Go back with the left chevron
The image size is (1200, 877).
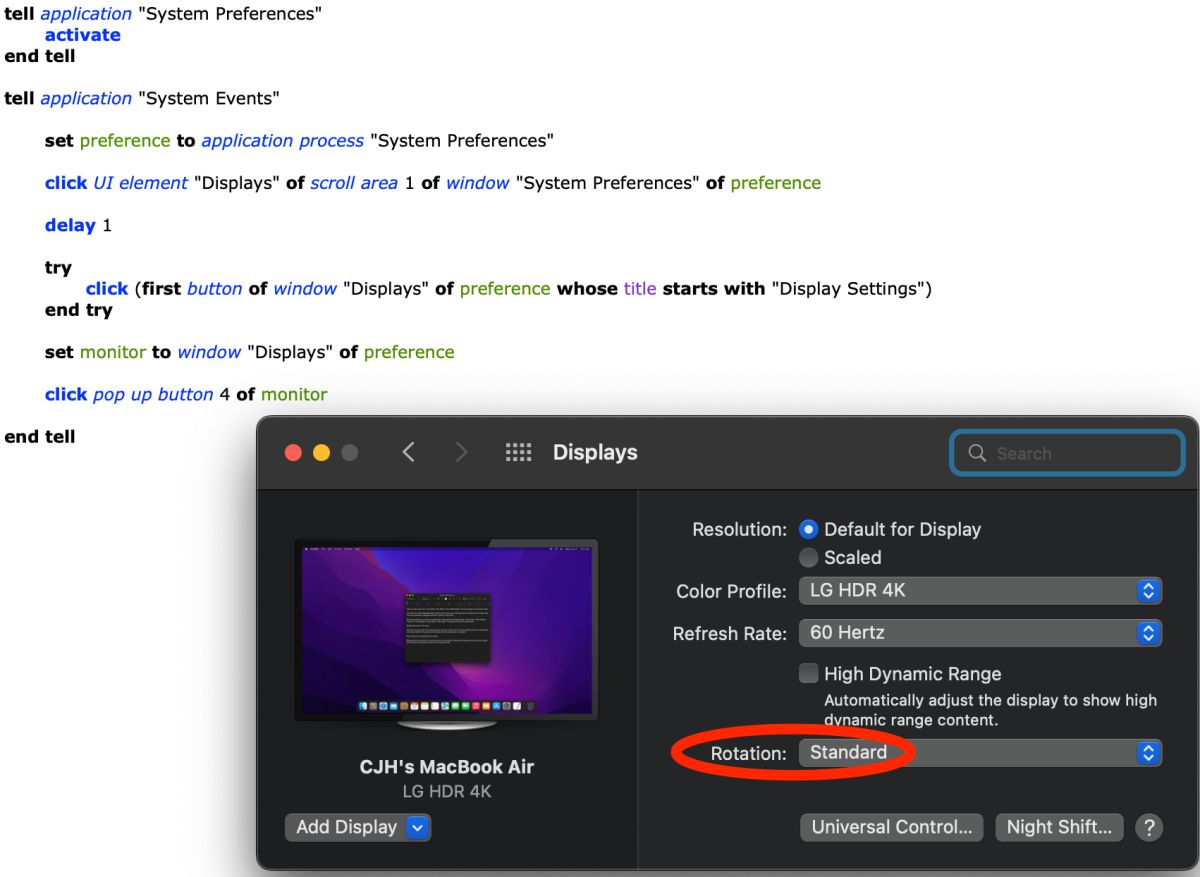408,452
